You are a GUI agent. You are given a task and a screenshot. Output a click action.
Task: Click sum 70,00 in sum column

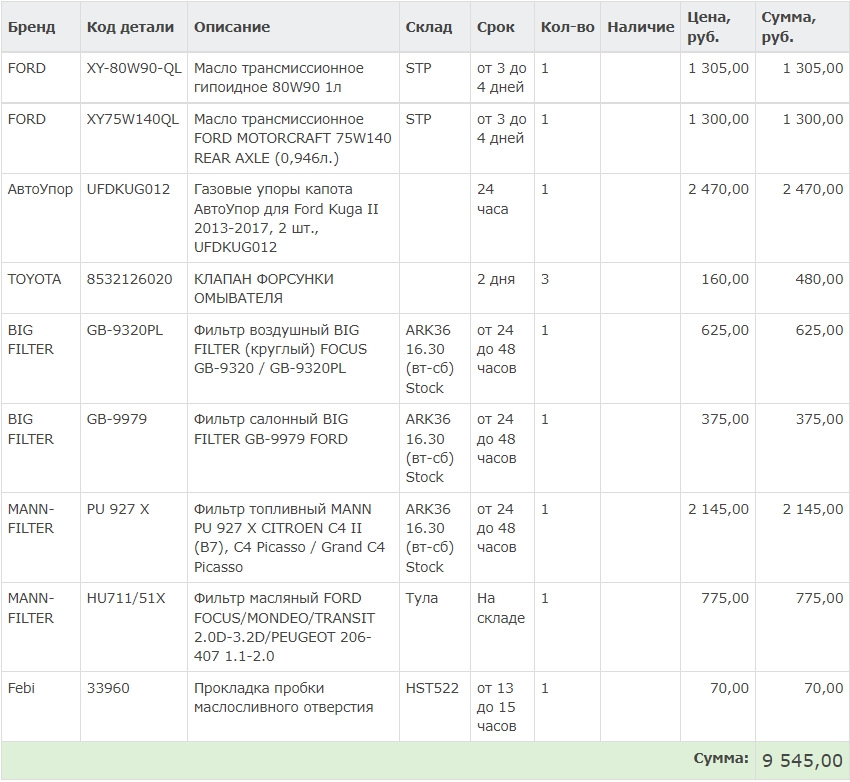point(823,688)
